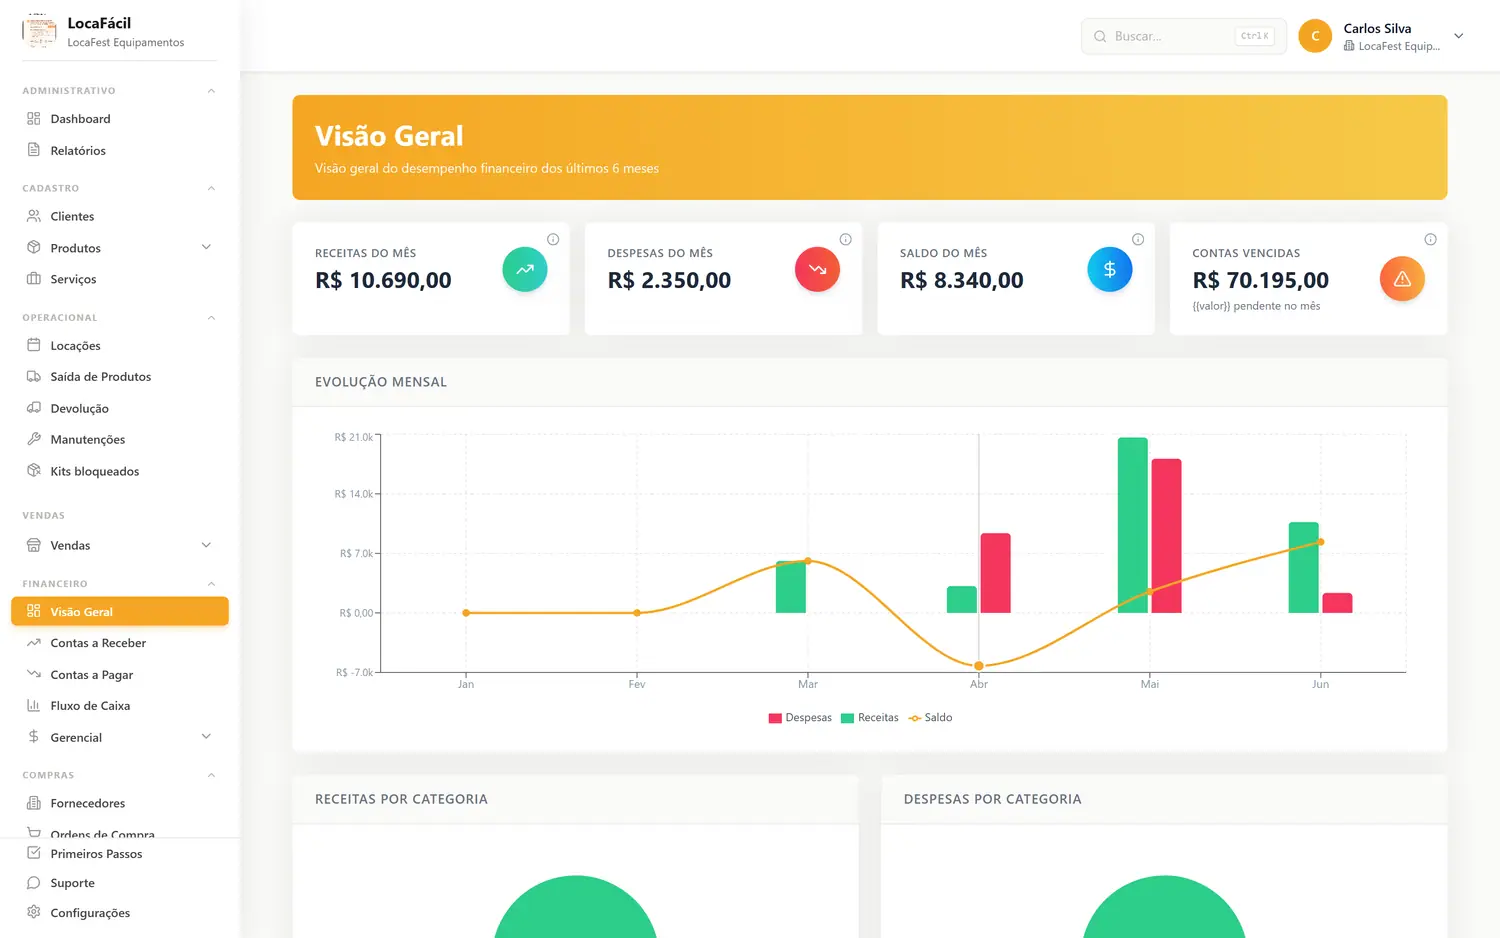Click the info icon on Contas Vencidas card
This screenshot has width=1500, height=938.
(1430, 239)
